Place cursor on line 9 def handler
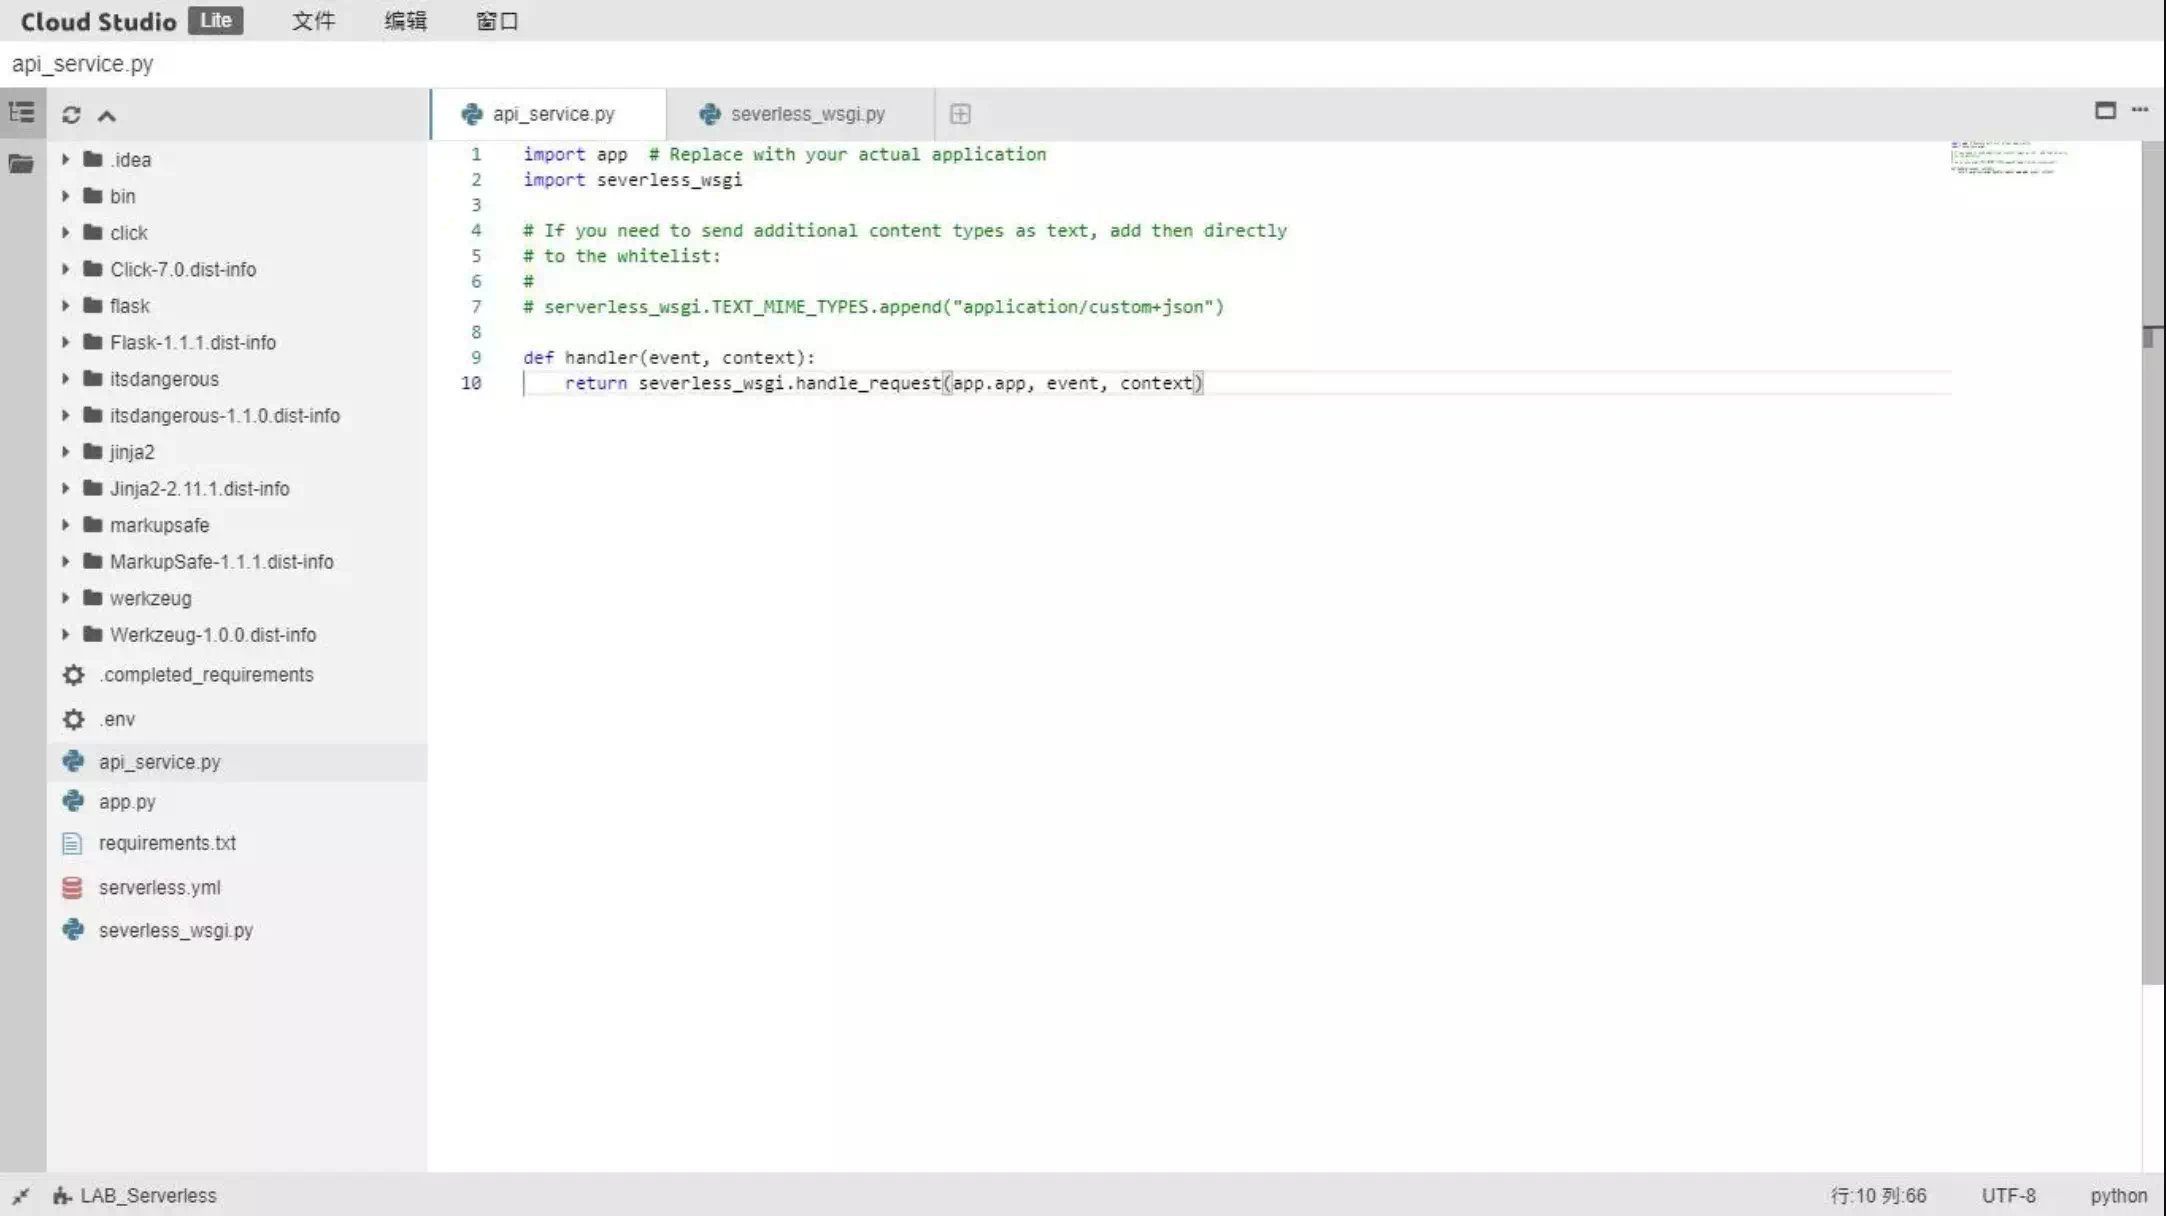This screenshot has width=2166, height=1216. [669, 357]
